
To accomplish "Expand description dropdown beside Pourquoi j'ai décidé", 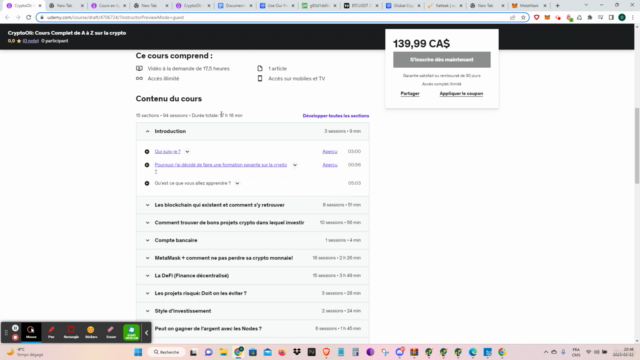I will tap(295, 165).
